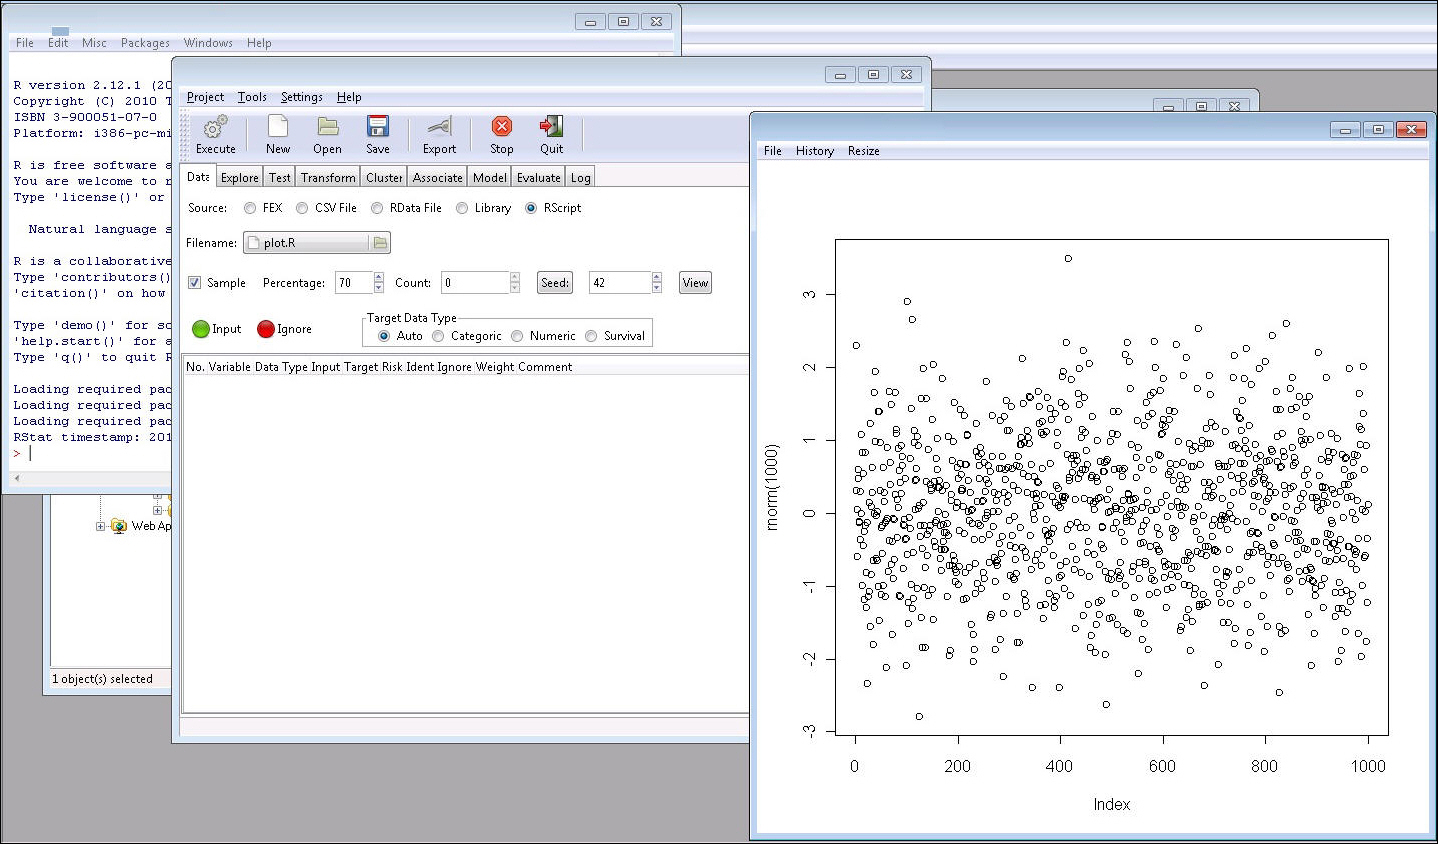1438x844 pixels.
Task: Click the Quit toolbar icon
Action: (552, 126)
